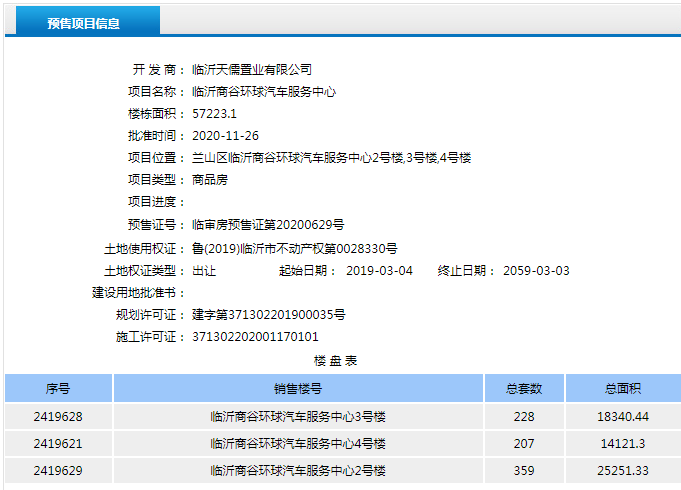This screenshot has height=490, width=681.
Task: Select serial number 2419628
Action: click(58, 417)
